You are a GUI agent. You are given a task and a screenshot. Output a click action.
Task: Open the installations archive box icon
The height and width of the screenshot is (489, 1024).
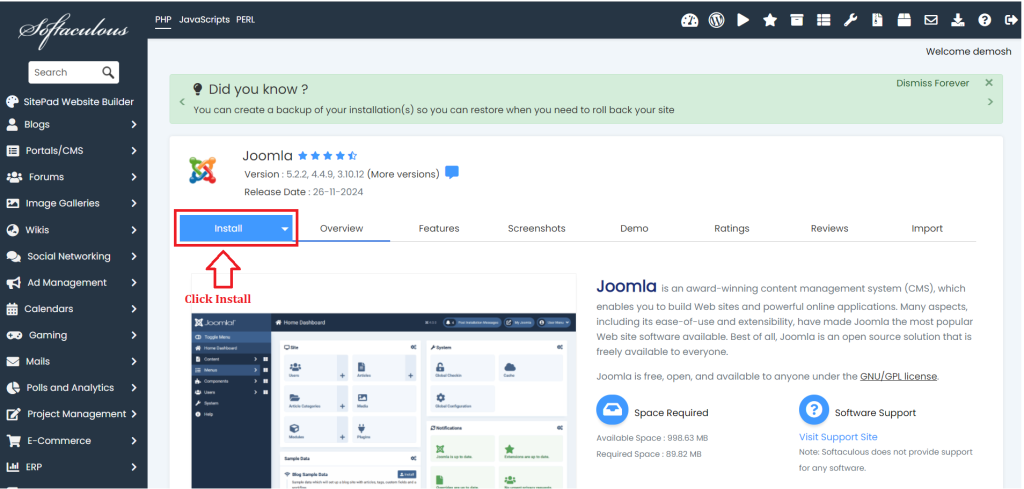coord(797,20)
